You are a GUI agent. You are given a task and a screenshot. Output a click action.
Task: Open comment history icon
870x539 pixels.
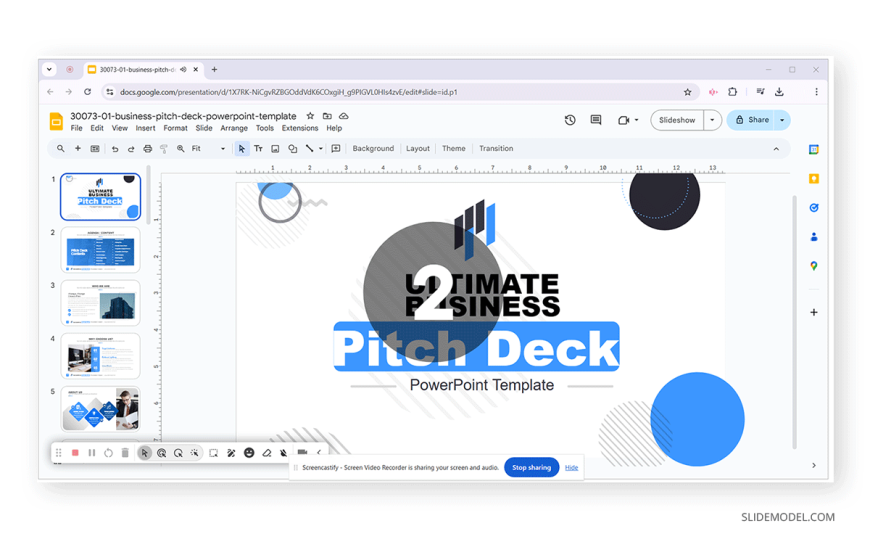(596, 120)
